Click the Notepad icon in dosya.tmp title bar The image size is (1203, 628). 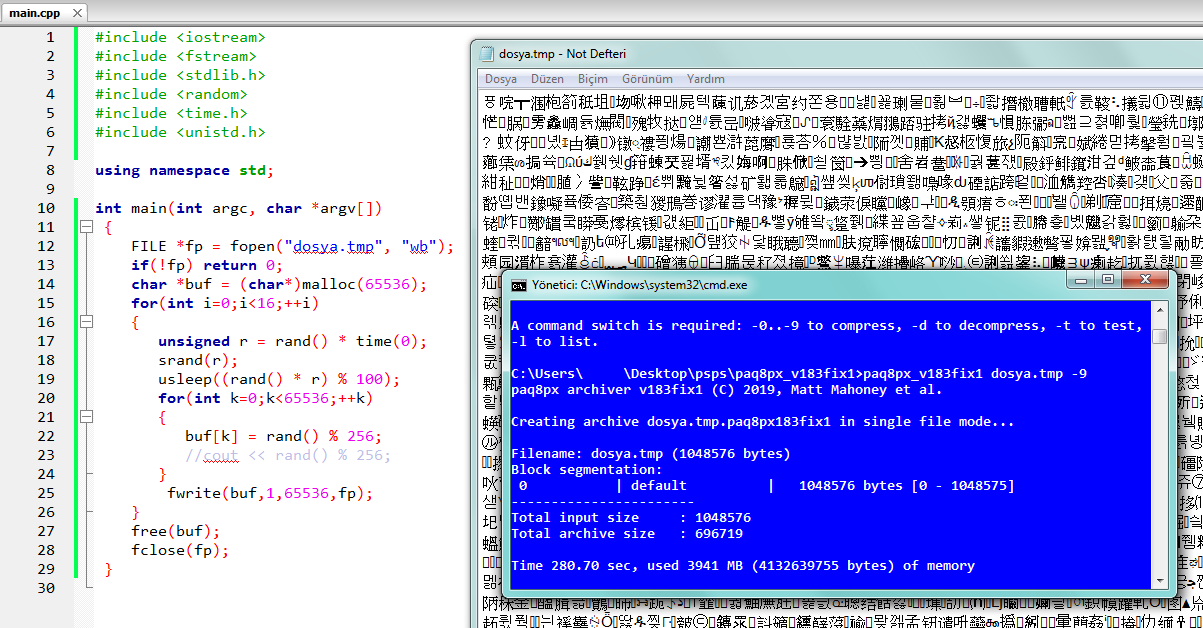pos(487,54)
